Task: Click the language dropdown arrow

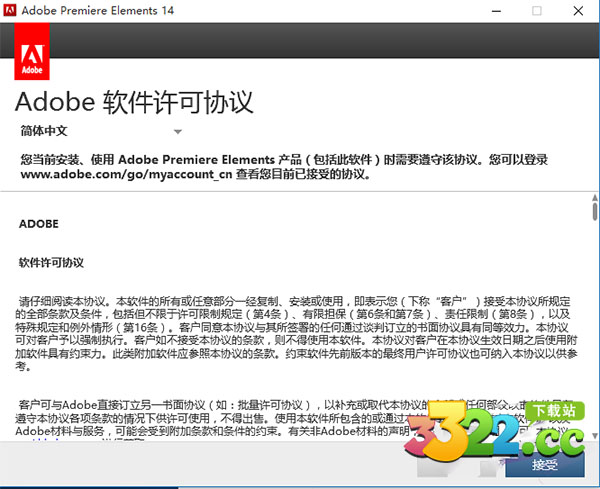Action: (177, 131)
